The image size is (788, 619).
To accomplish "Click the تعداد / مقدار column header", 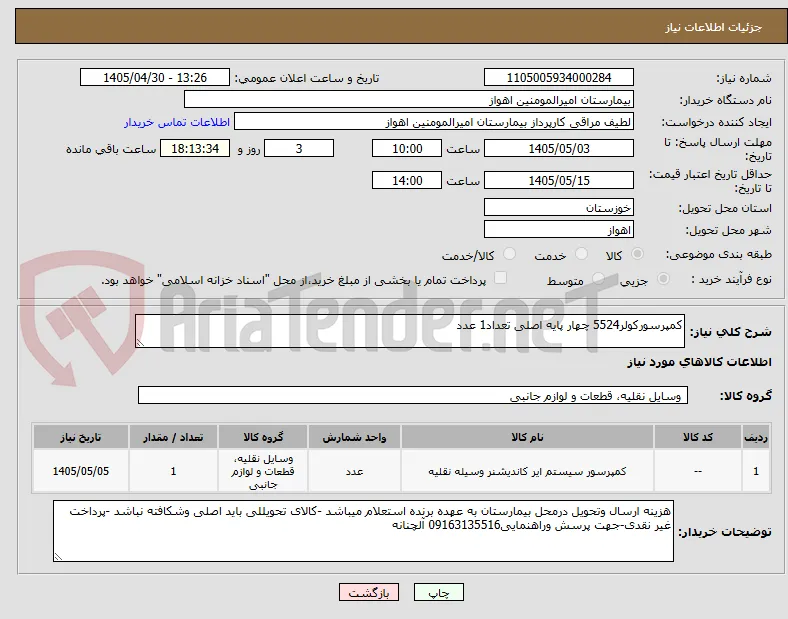I will pos(173,437).
